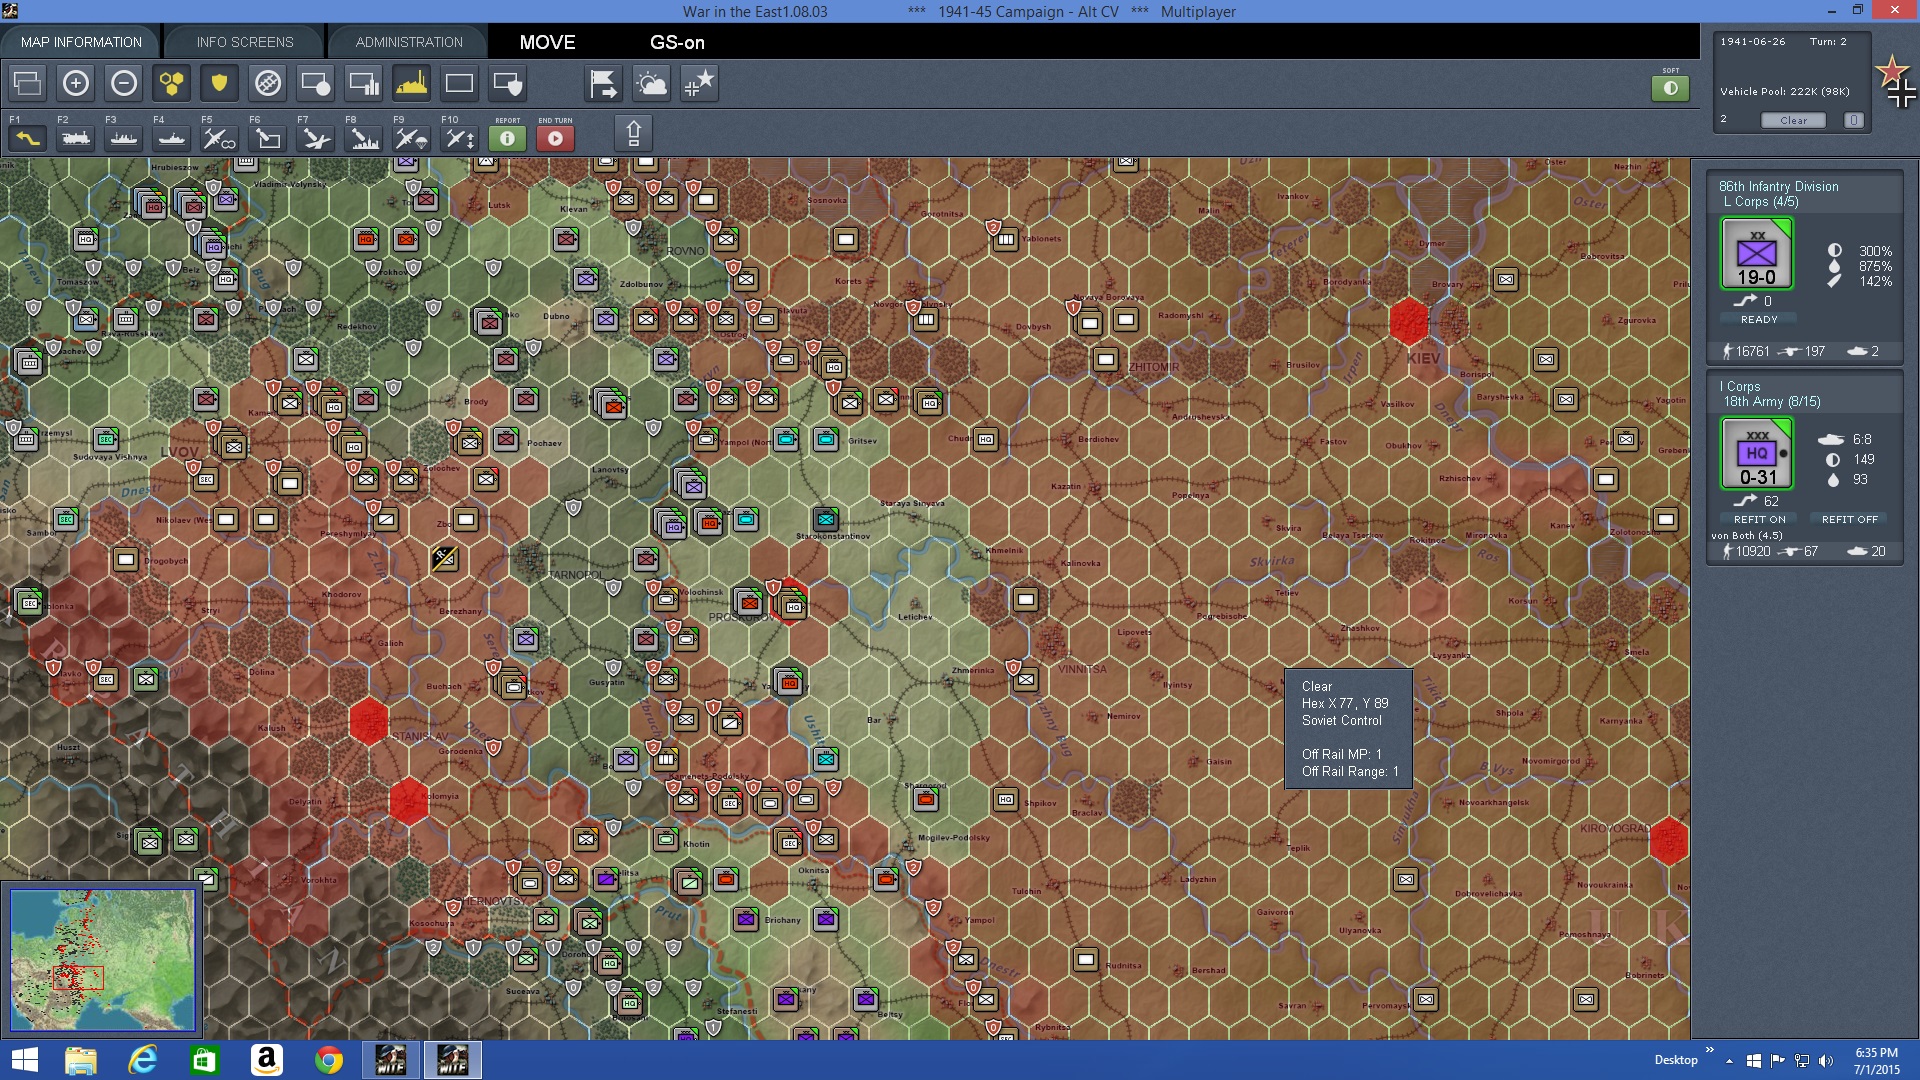The height and width of the screenshot is (1080, 1920).
Task: Click the red star and cross emblem
Action: tap(1896, 82)
